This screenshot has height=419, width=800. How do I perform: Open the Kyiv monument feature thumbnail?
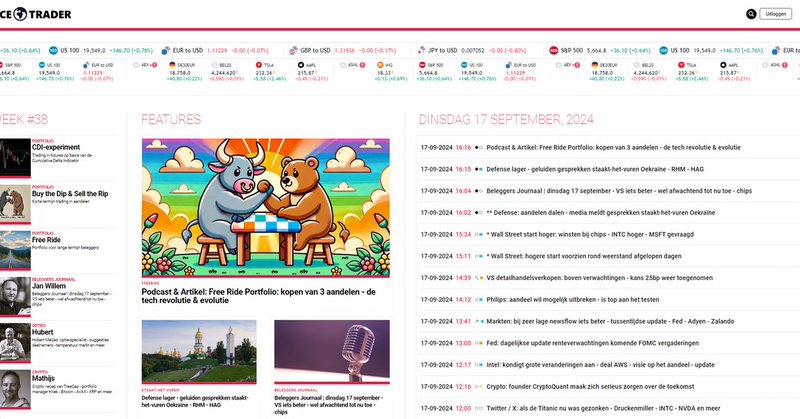click(x=199, y=351)
